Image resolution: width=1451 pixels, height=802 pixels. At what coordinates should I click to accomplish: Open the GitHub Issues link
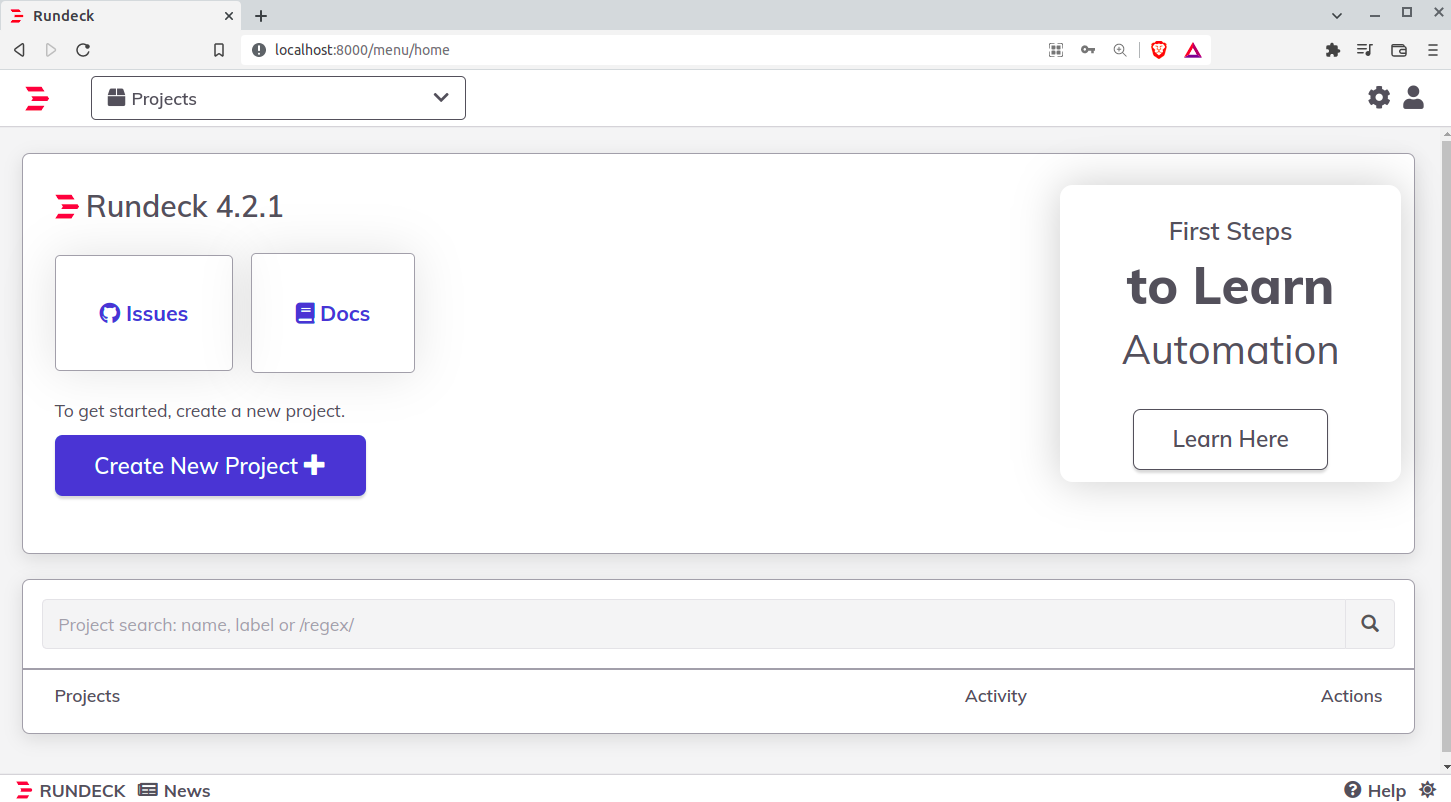[144, 313]
